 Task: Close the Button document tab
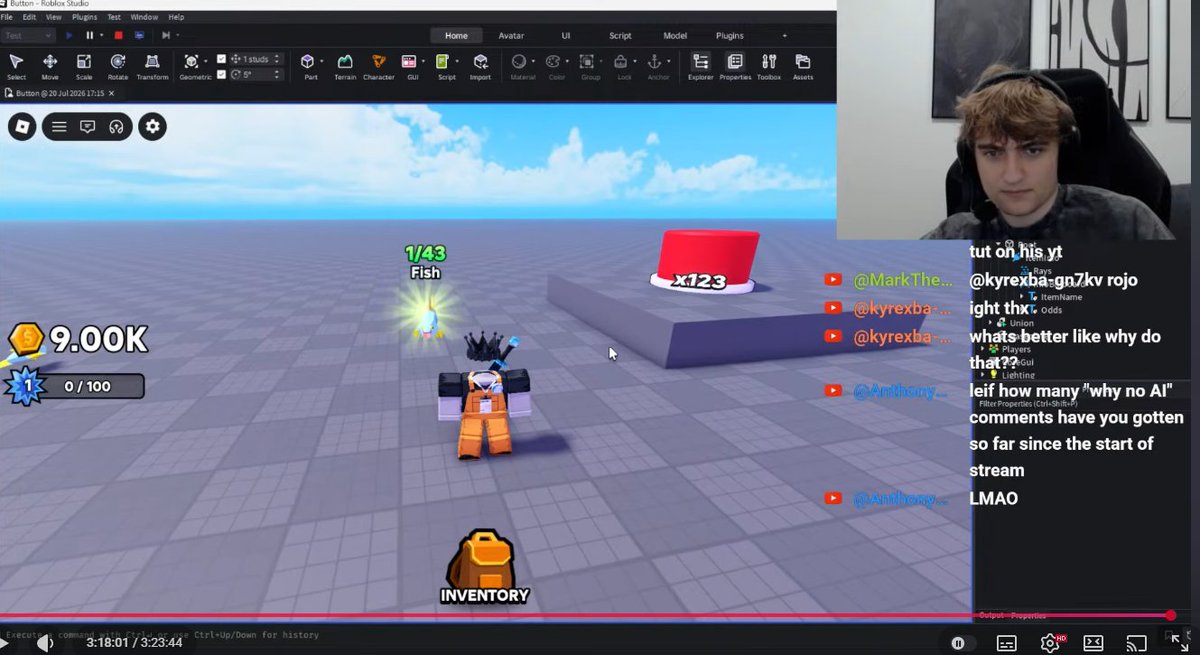(x=111, y=93)
